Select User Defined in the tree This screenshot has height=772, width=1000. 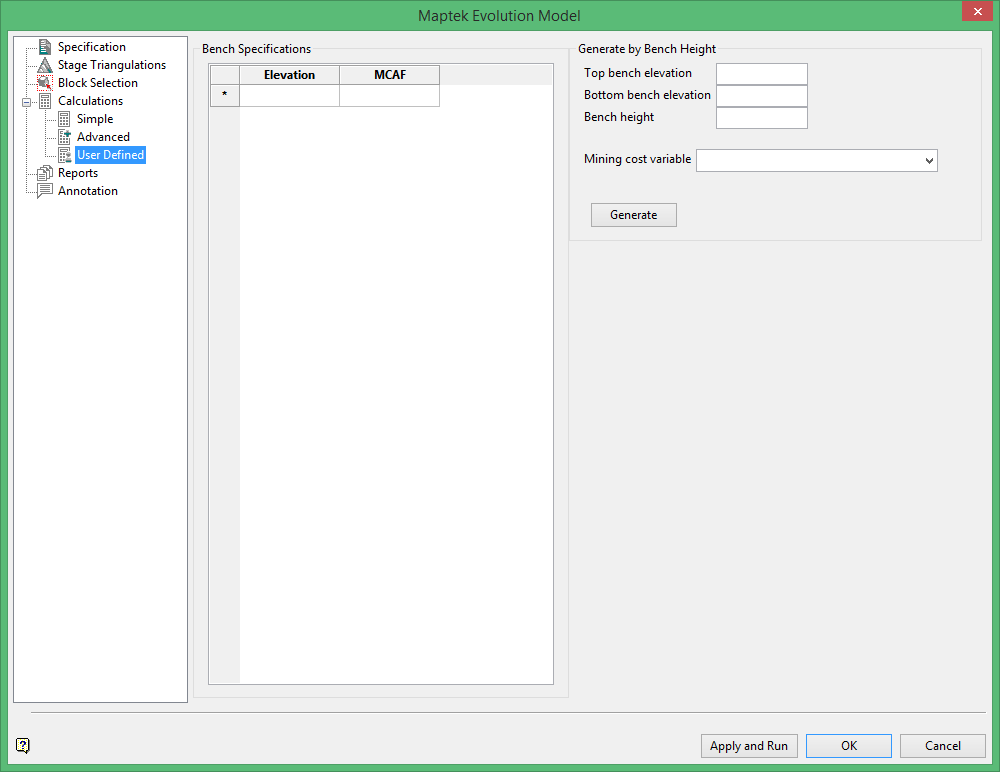pyautogui.click(x=110, y=155)
